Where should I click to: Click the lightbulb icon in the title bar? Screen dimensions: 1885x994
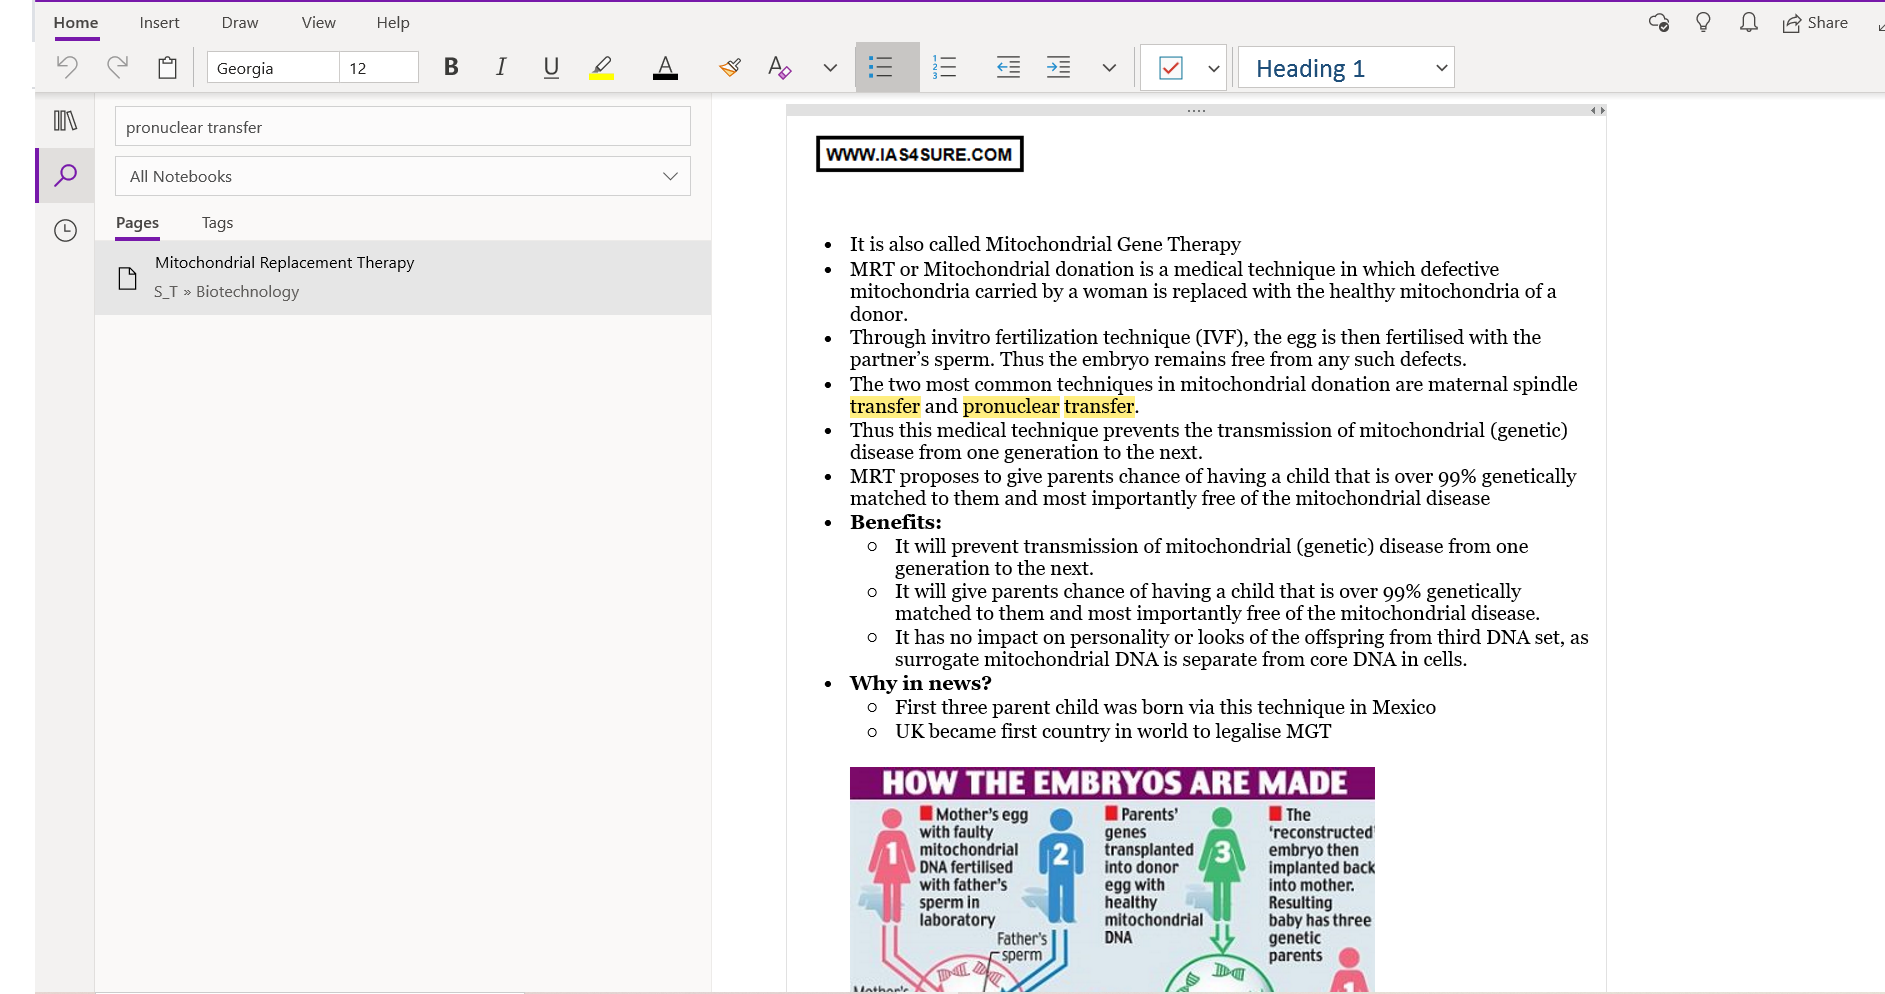click(x=1703, y=22)
